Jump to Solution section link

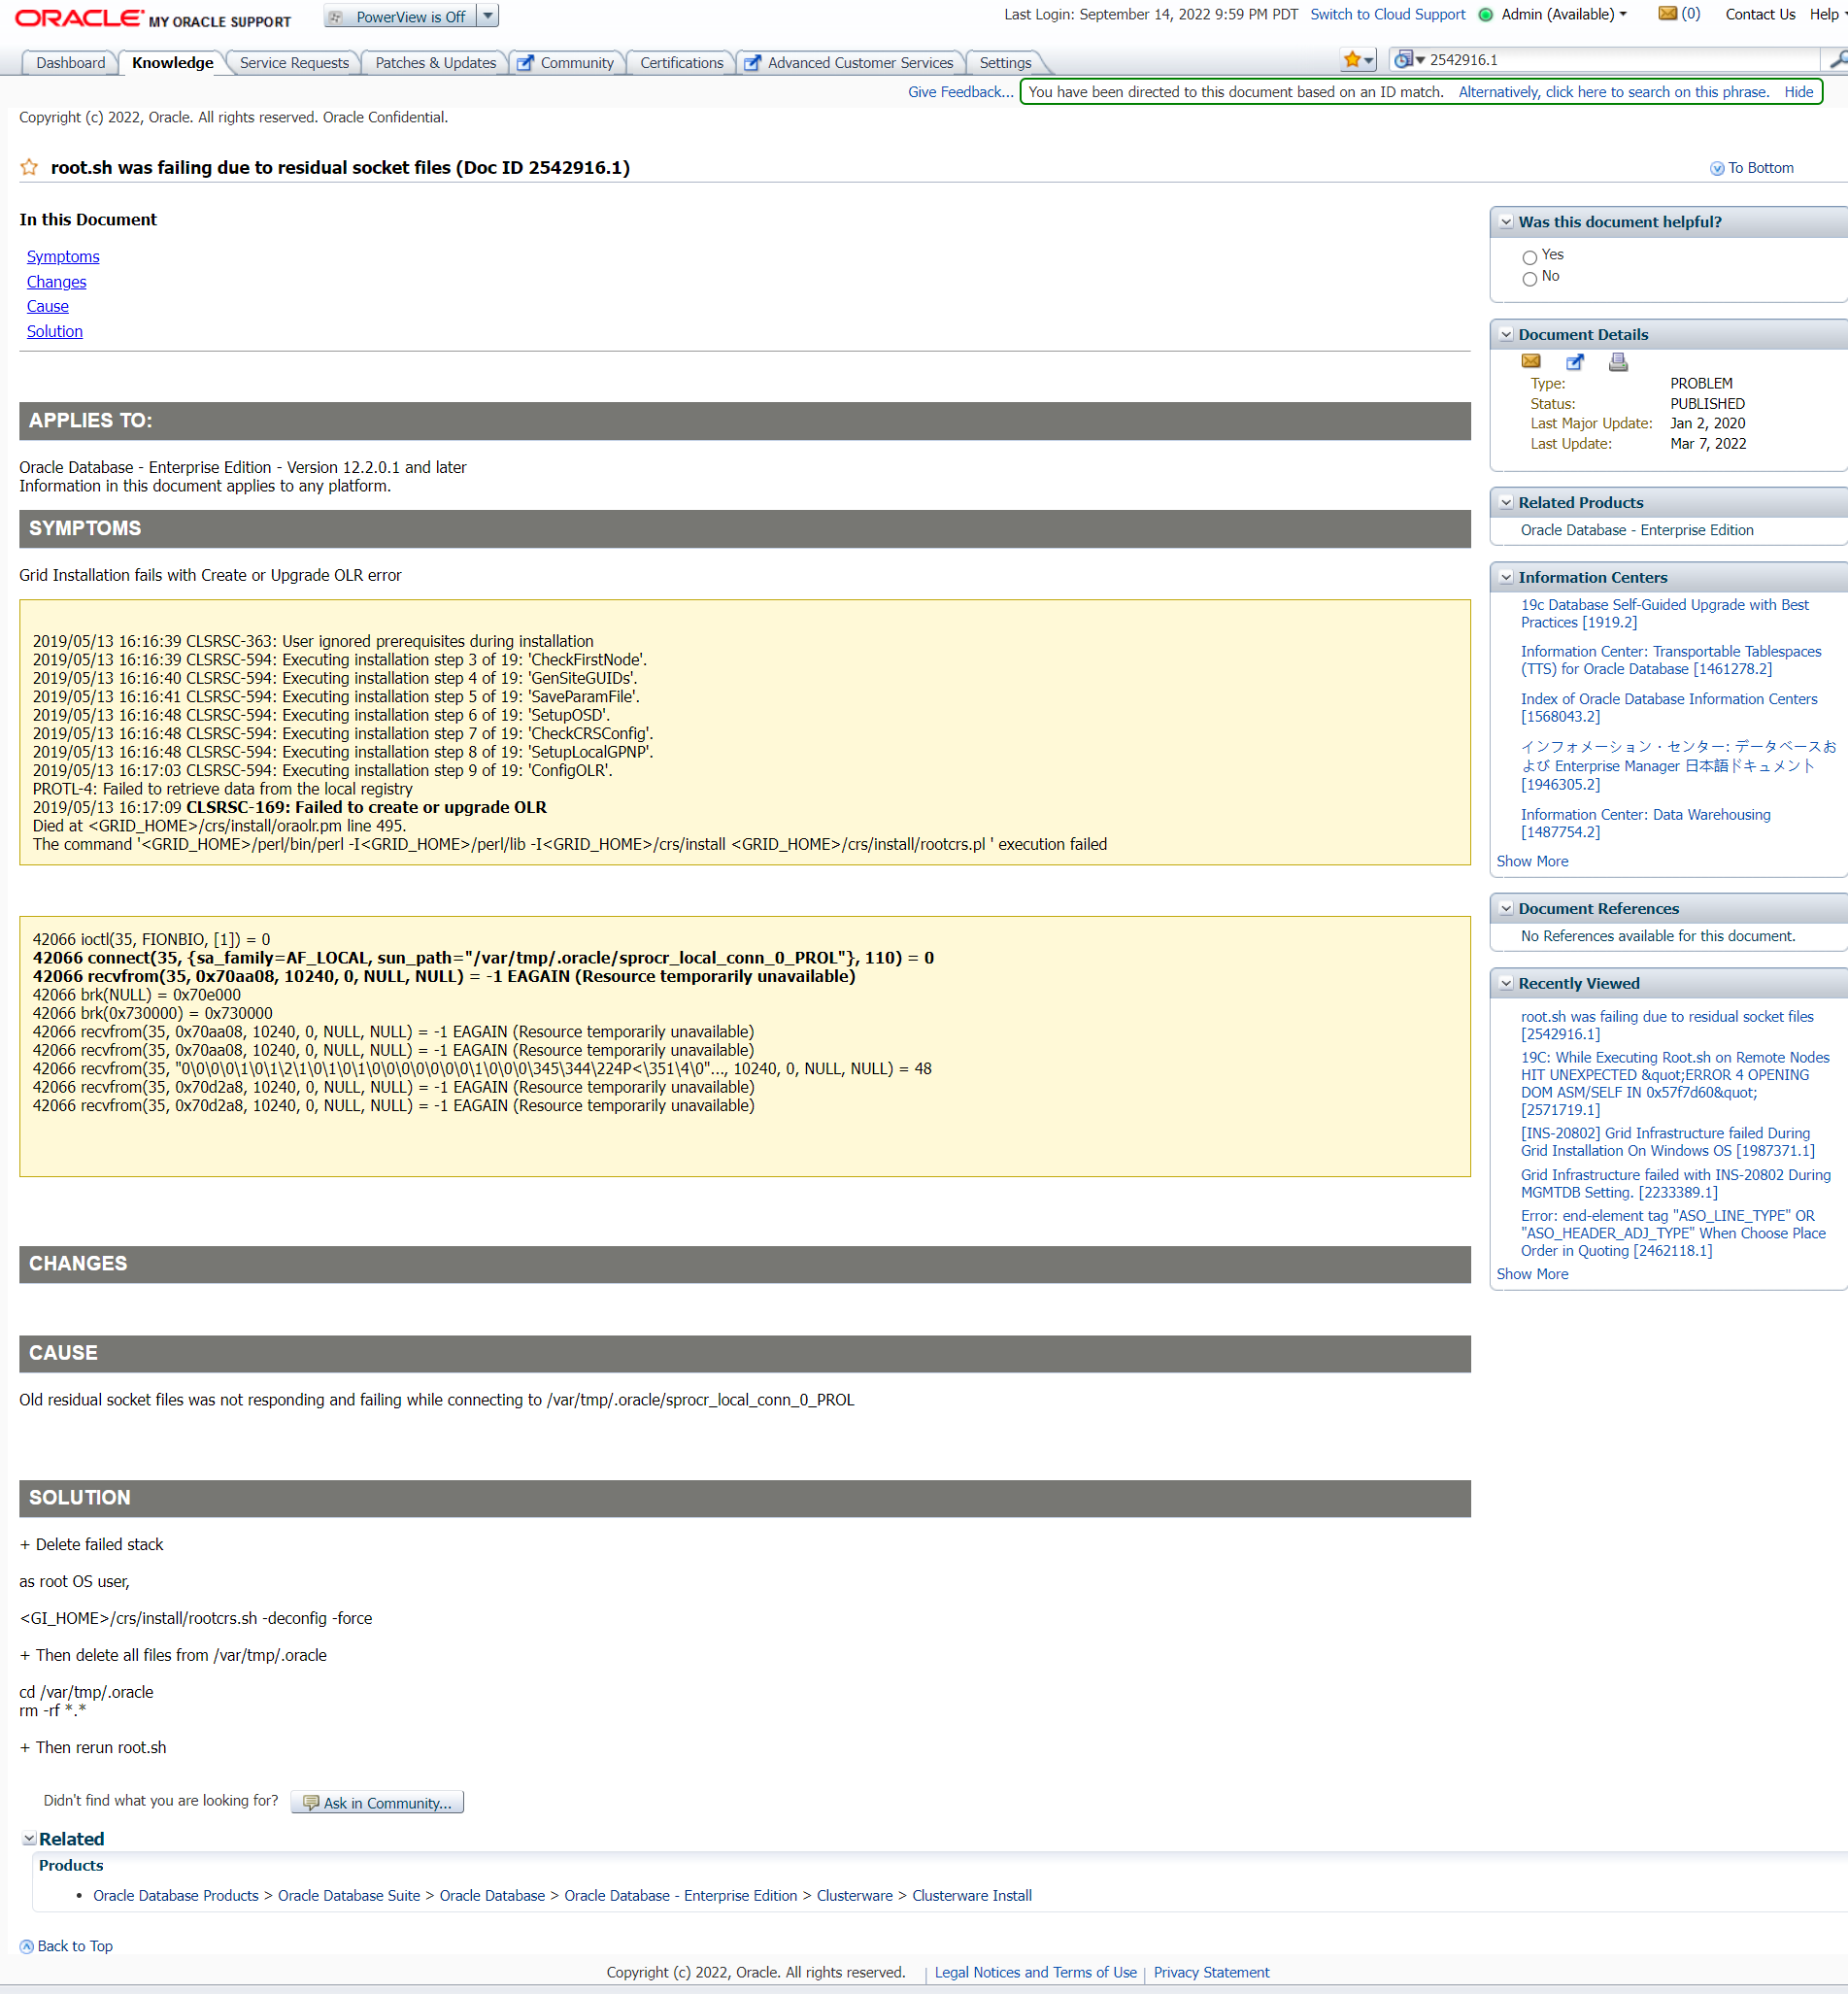tap(54, 331)
